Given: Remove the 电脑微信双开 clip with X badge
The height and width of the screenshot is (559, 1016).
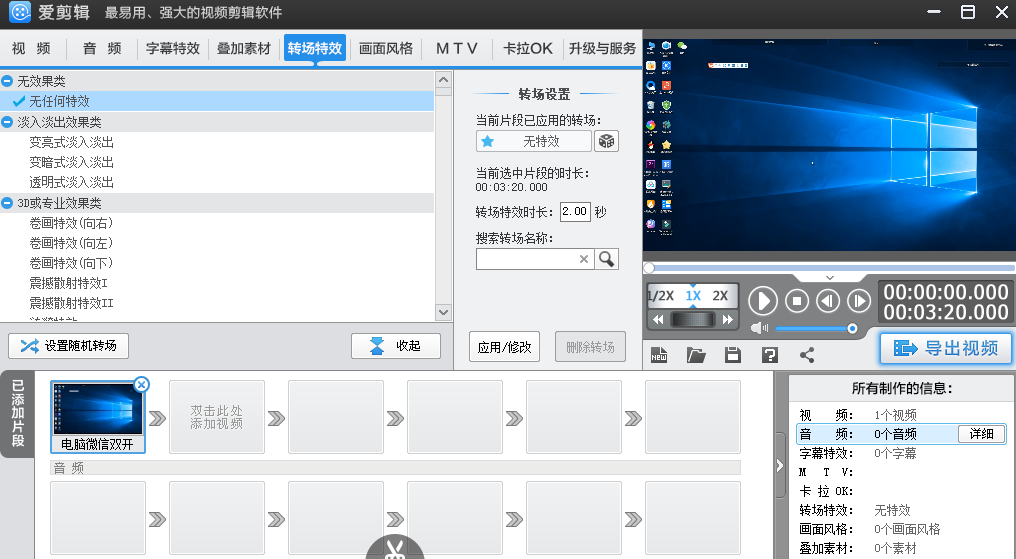Looking at the screenshot, I should point(141,385).
